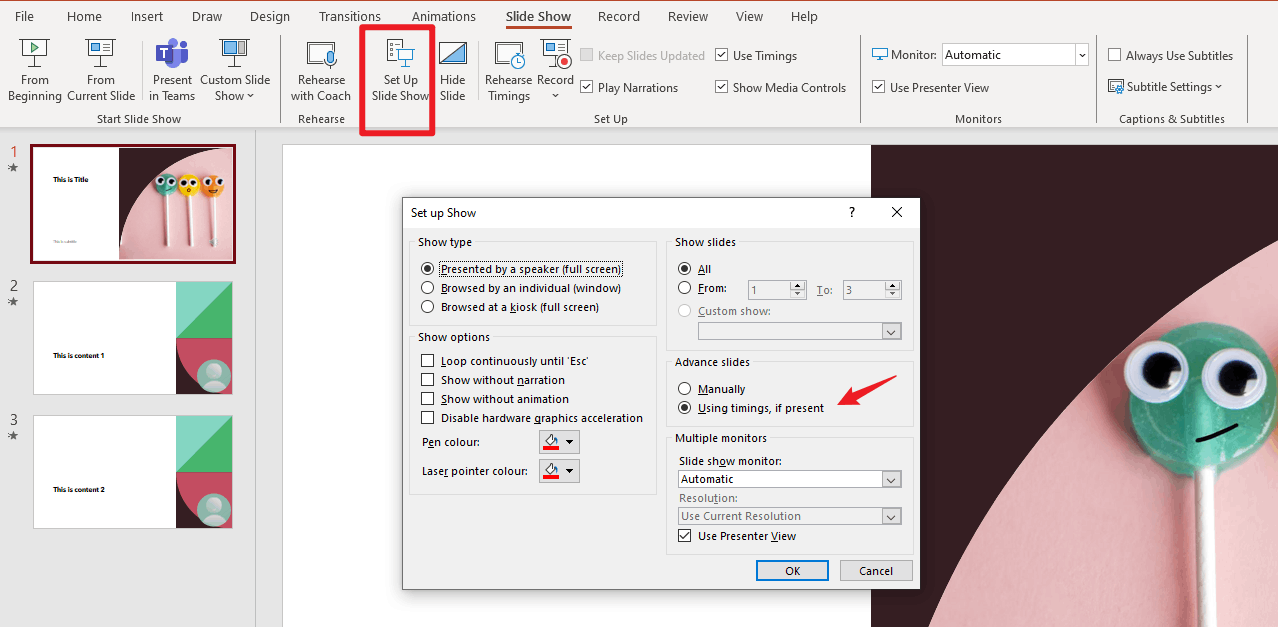Switch to Insert tab
This screenshot has height=627, width=1278.
point(147,16)
